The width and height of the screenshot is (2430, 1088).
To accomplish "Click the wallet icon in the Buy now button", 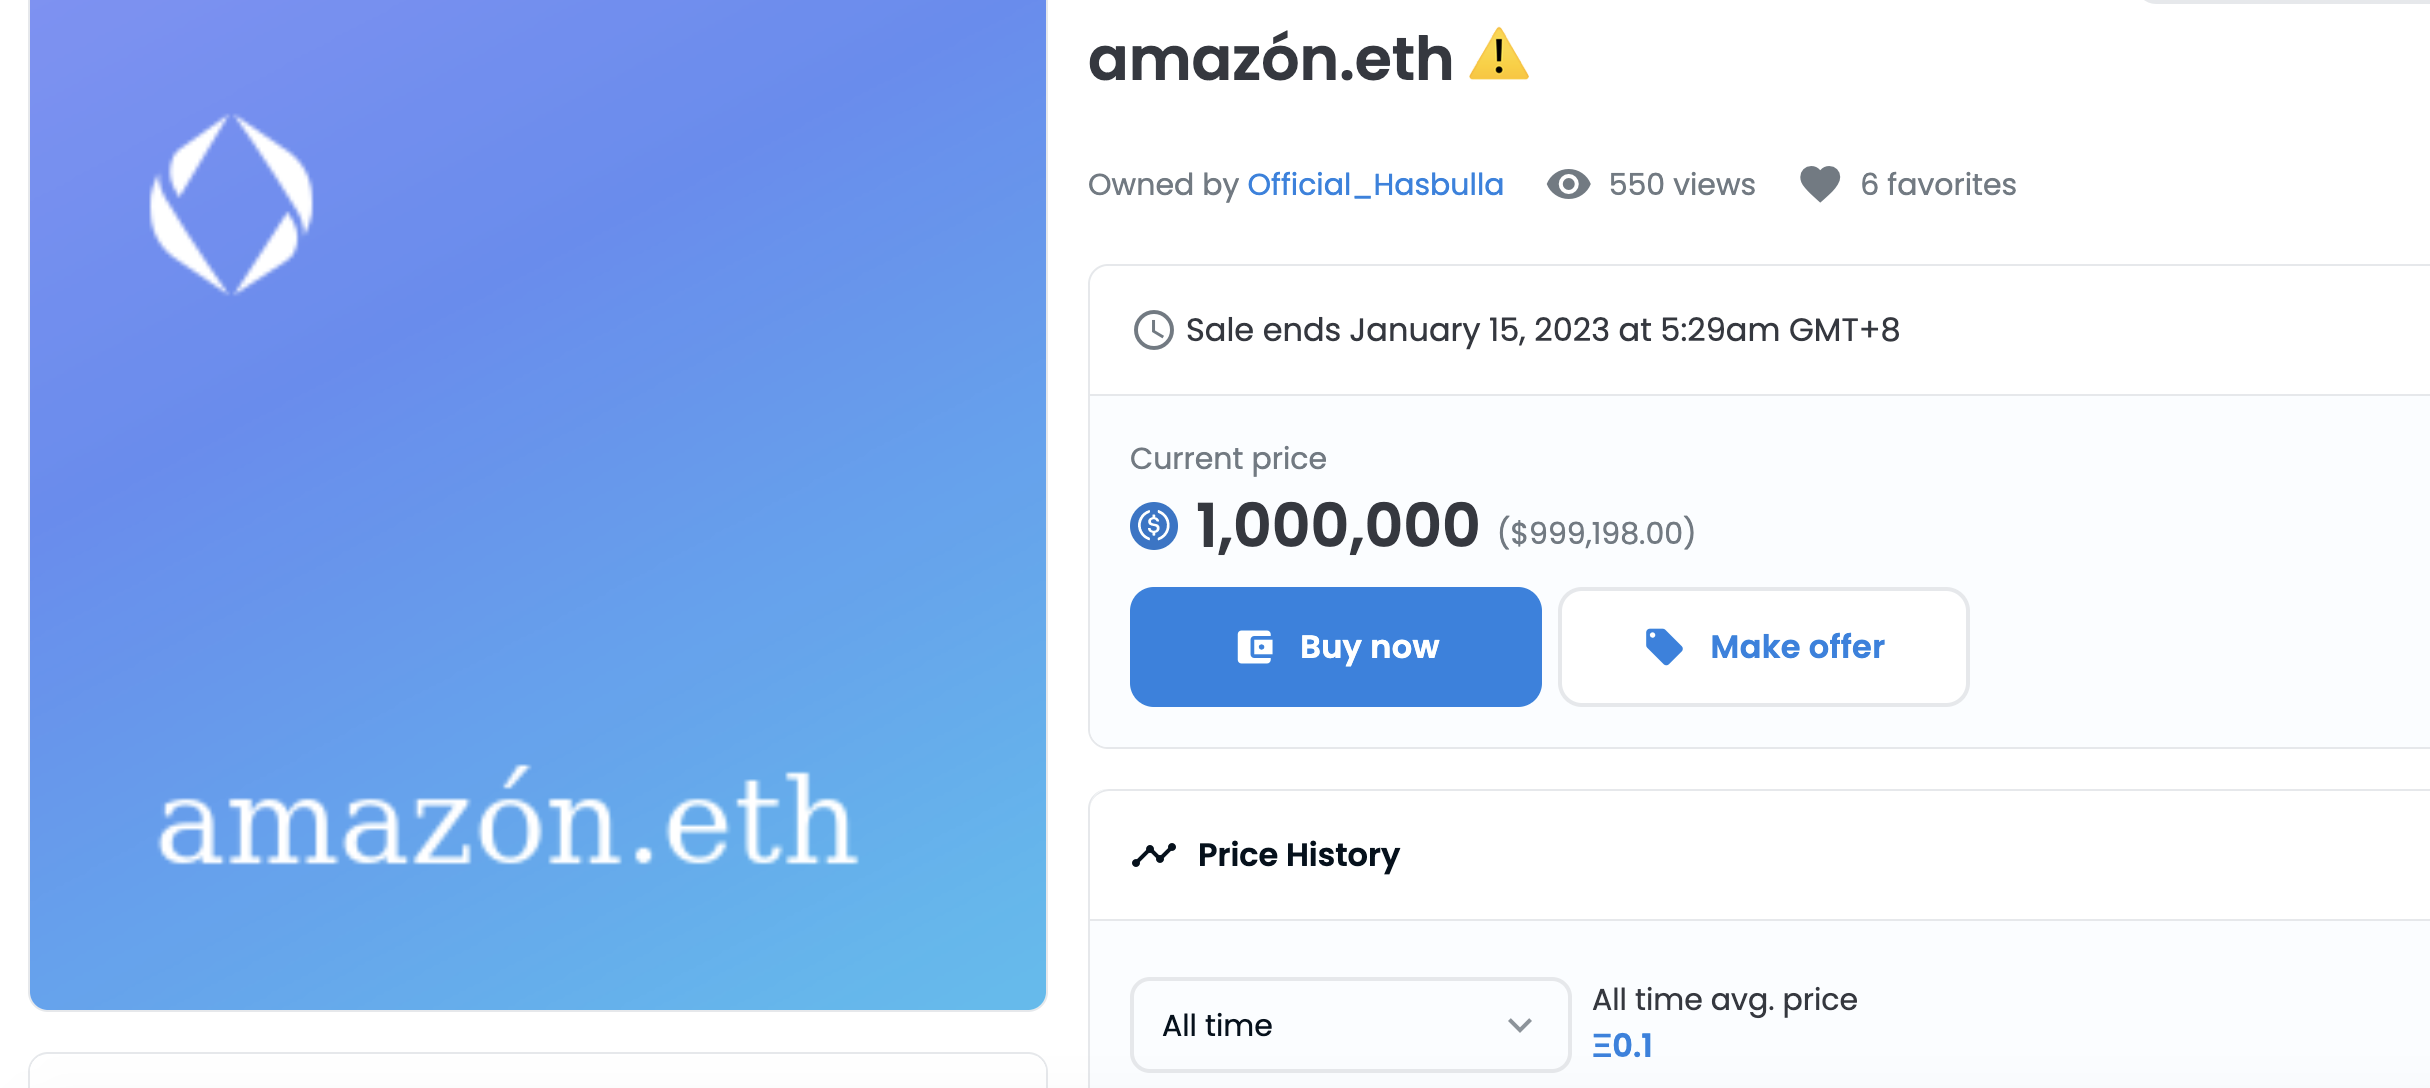I will 1255,647.
